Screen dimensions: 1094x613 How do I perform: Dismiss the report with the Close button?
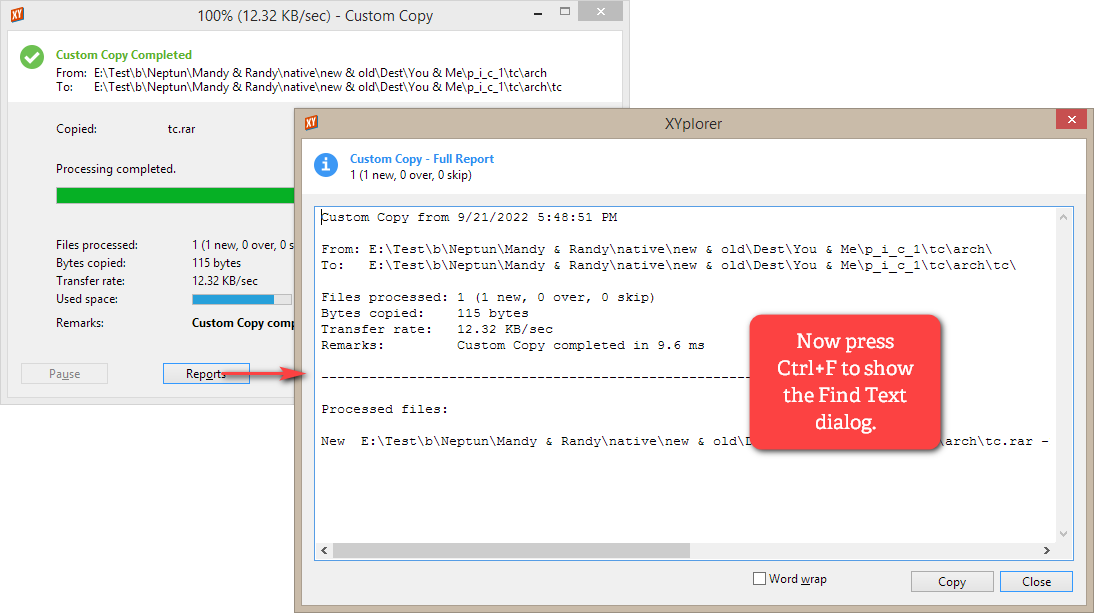pos(1035,582)
